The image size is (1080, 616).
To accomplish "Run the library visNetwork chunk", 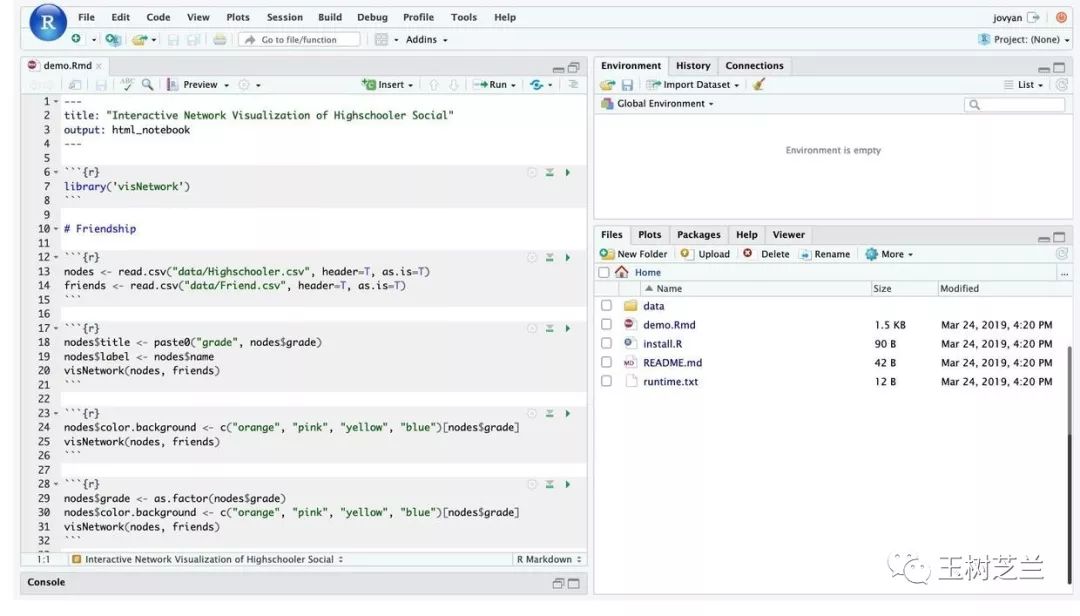I will (x=568, y=172).
